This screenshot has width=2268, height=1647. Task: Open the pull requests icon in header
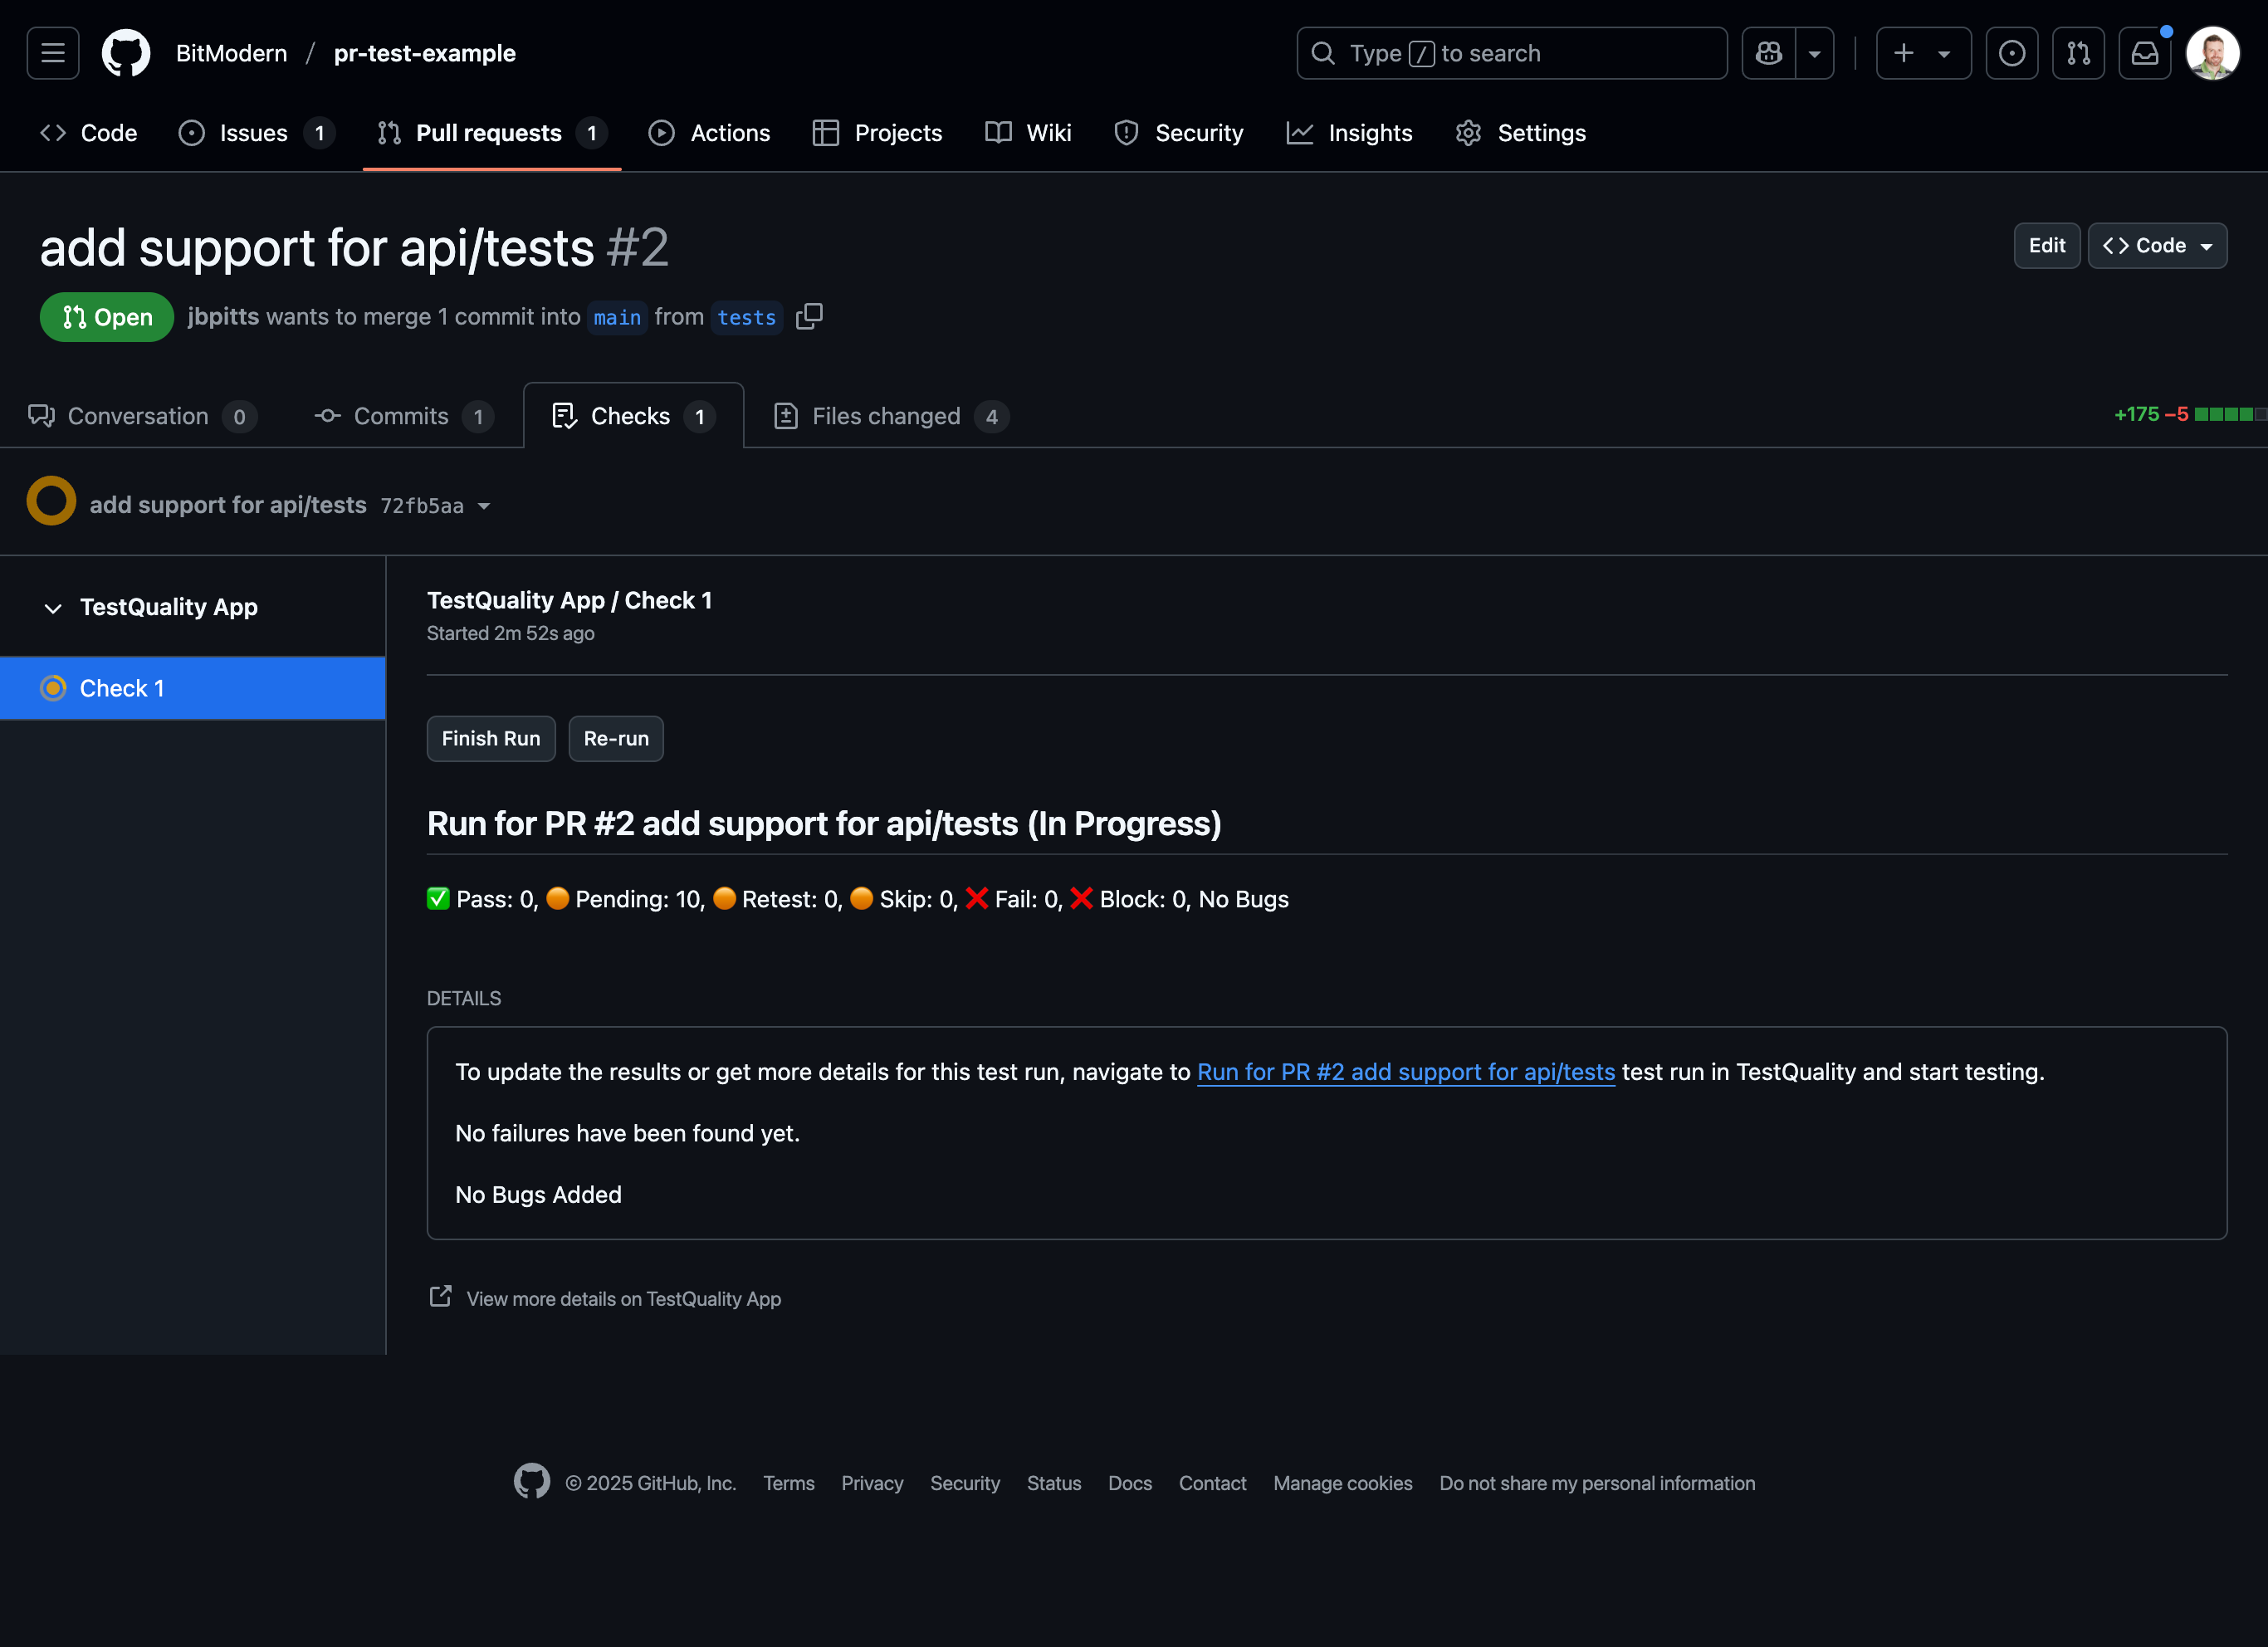[2078, 53]
